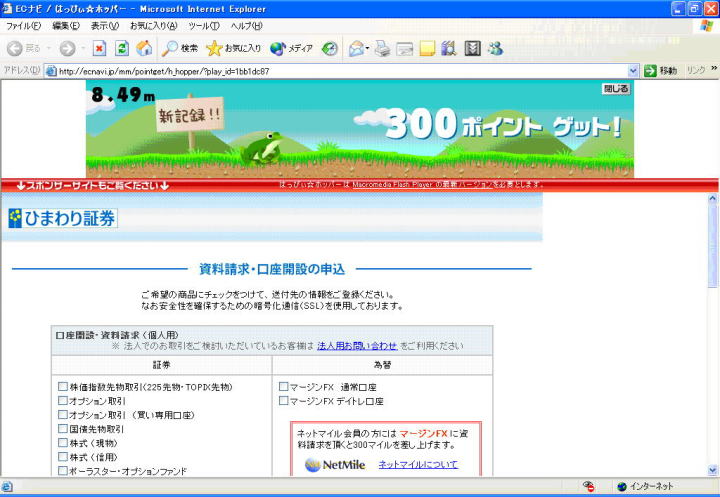720x497 pixels.
Task: Click the Forward navigation arrow
Action: click(68, 48)
